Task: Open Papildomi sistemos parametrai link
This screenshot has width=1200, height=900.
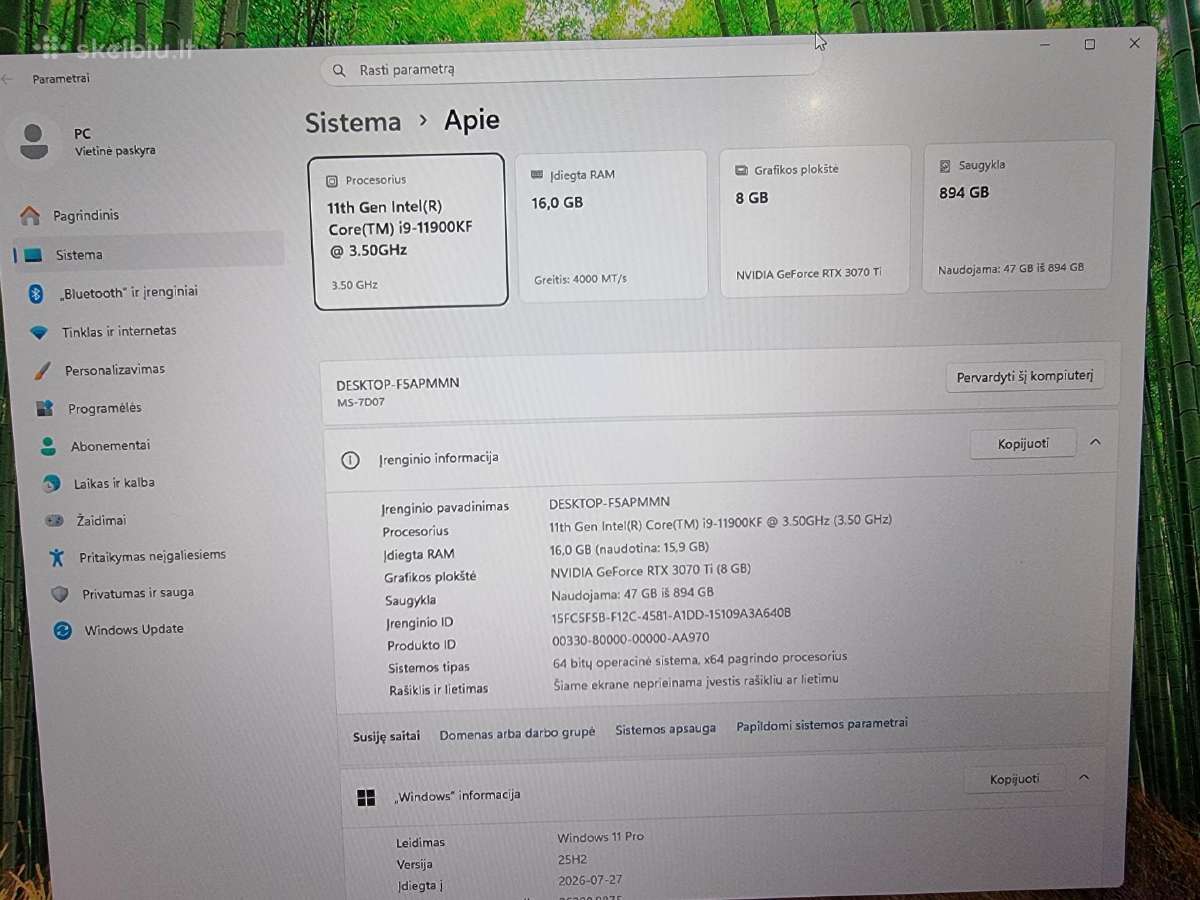Action: 822,724
